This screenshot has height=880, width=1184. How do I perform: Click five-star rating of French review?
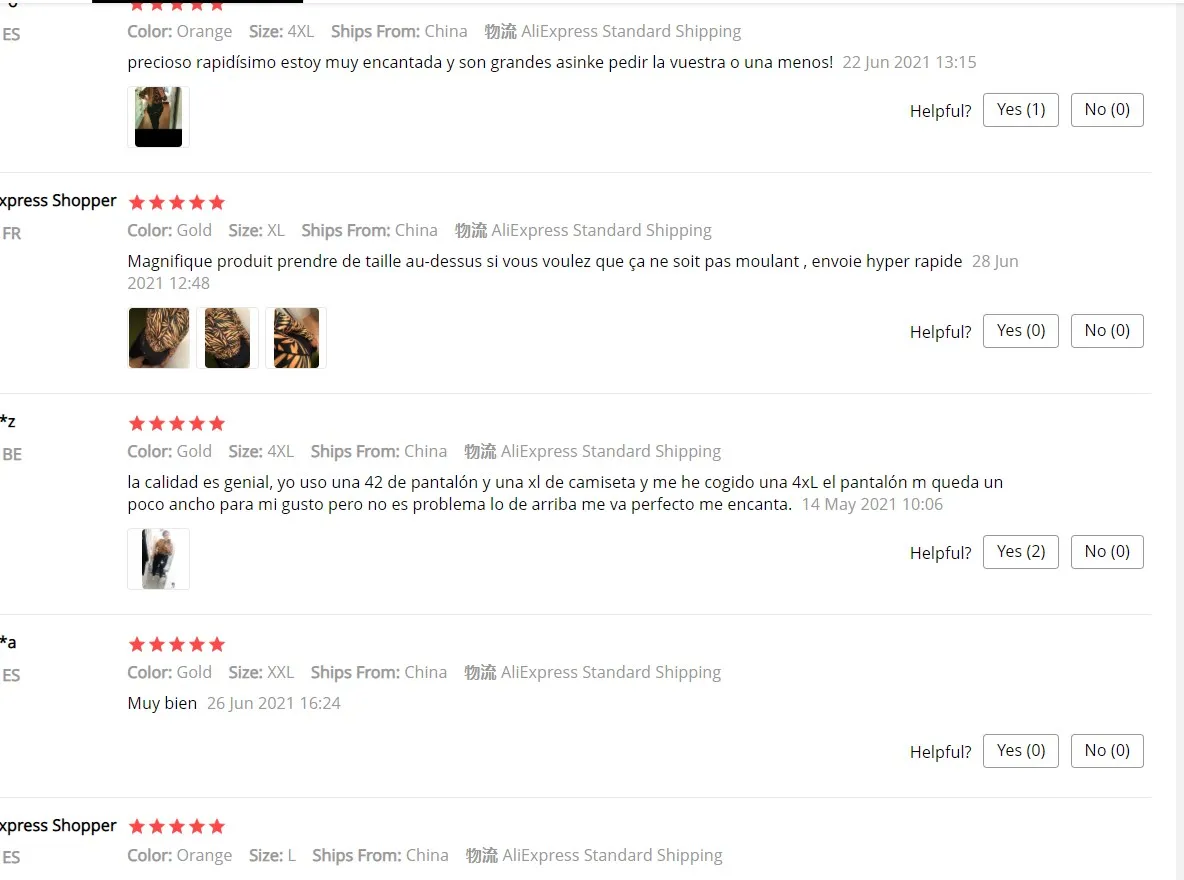177,202
